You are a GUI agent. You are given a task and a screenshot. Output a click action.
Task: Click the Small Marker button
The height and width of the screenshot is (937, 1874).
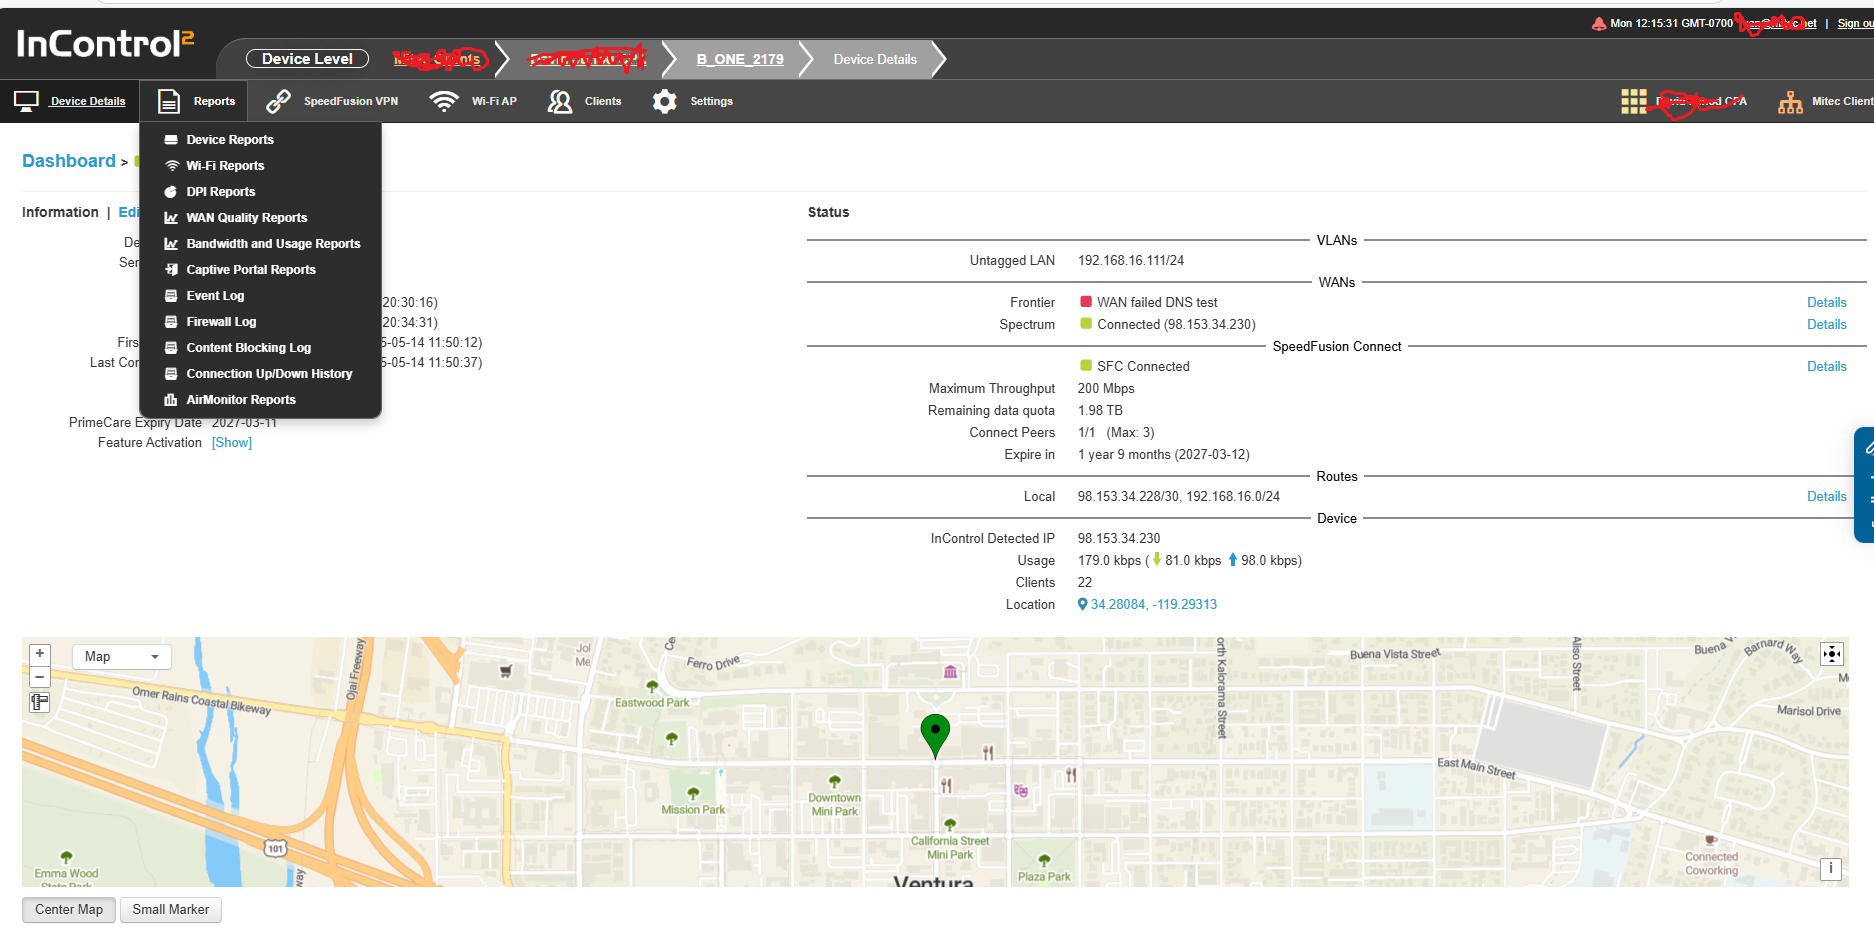coord(171,910)
